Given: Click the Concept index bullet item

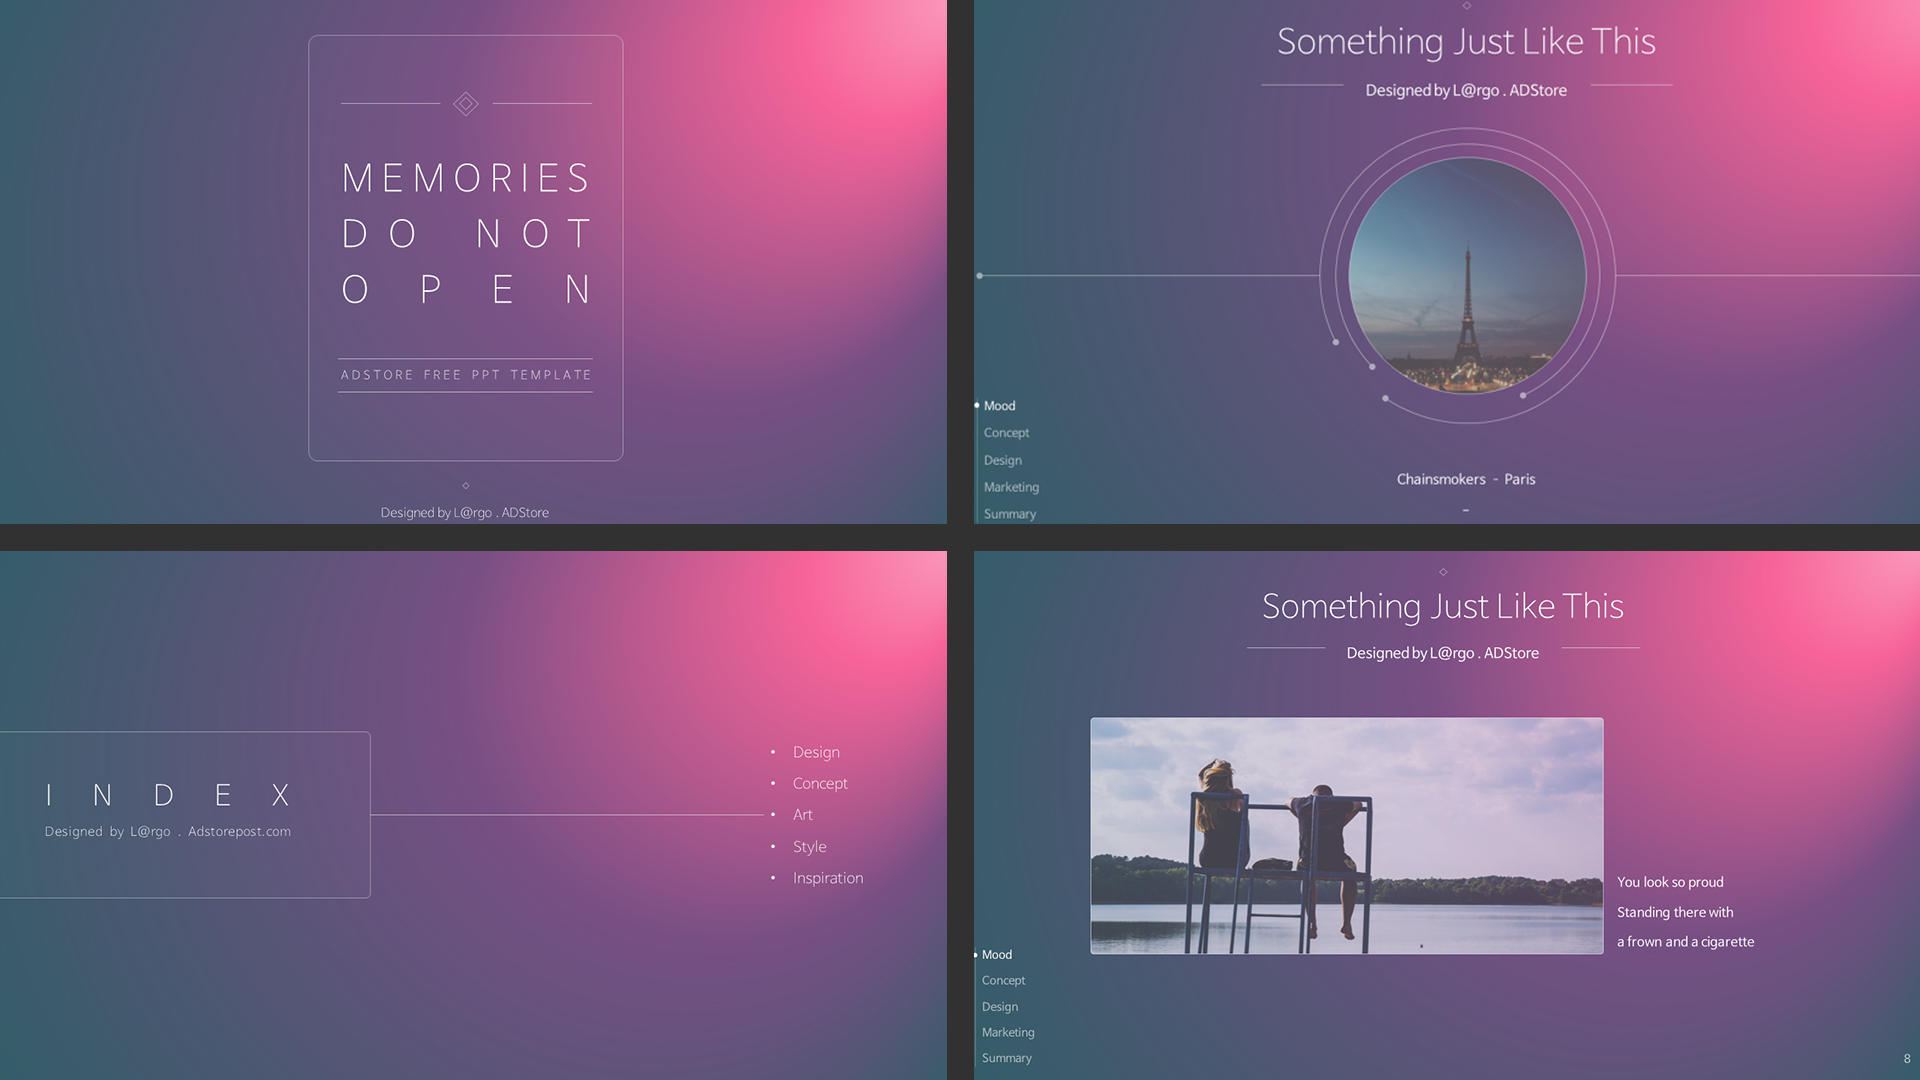Looking at the screenshot, I should click(x=820, y=783).
